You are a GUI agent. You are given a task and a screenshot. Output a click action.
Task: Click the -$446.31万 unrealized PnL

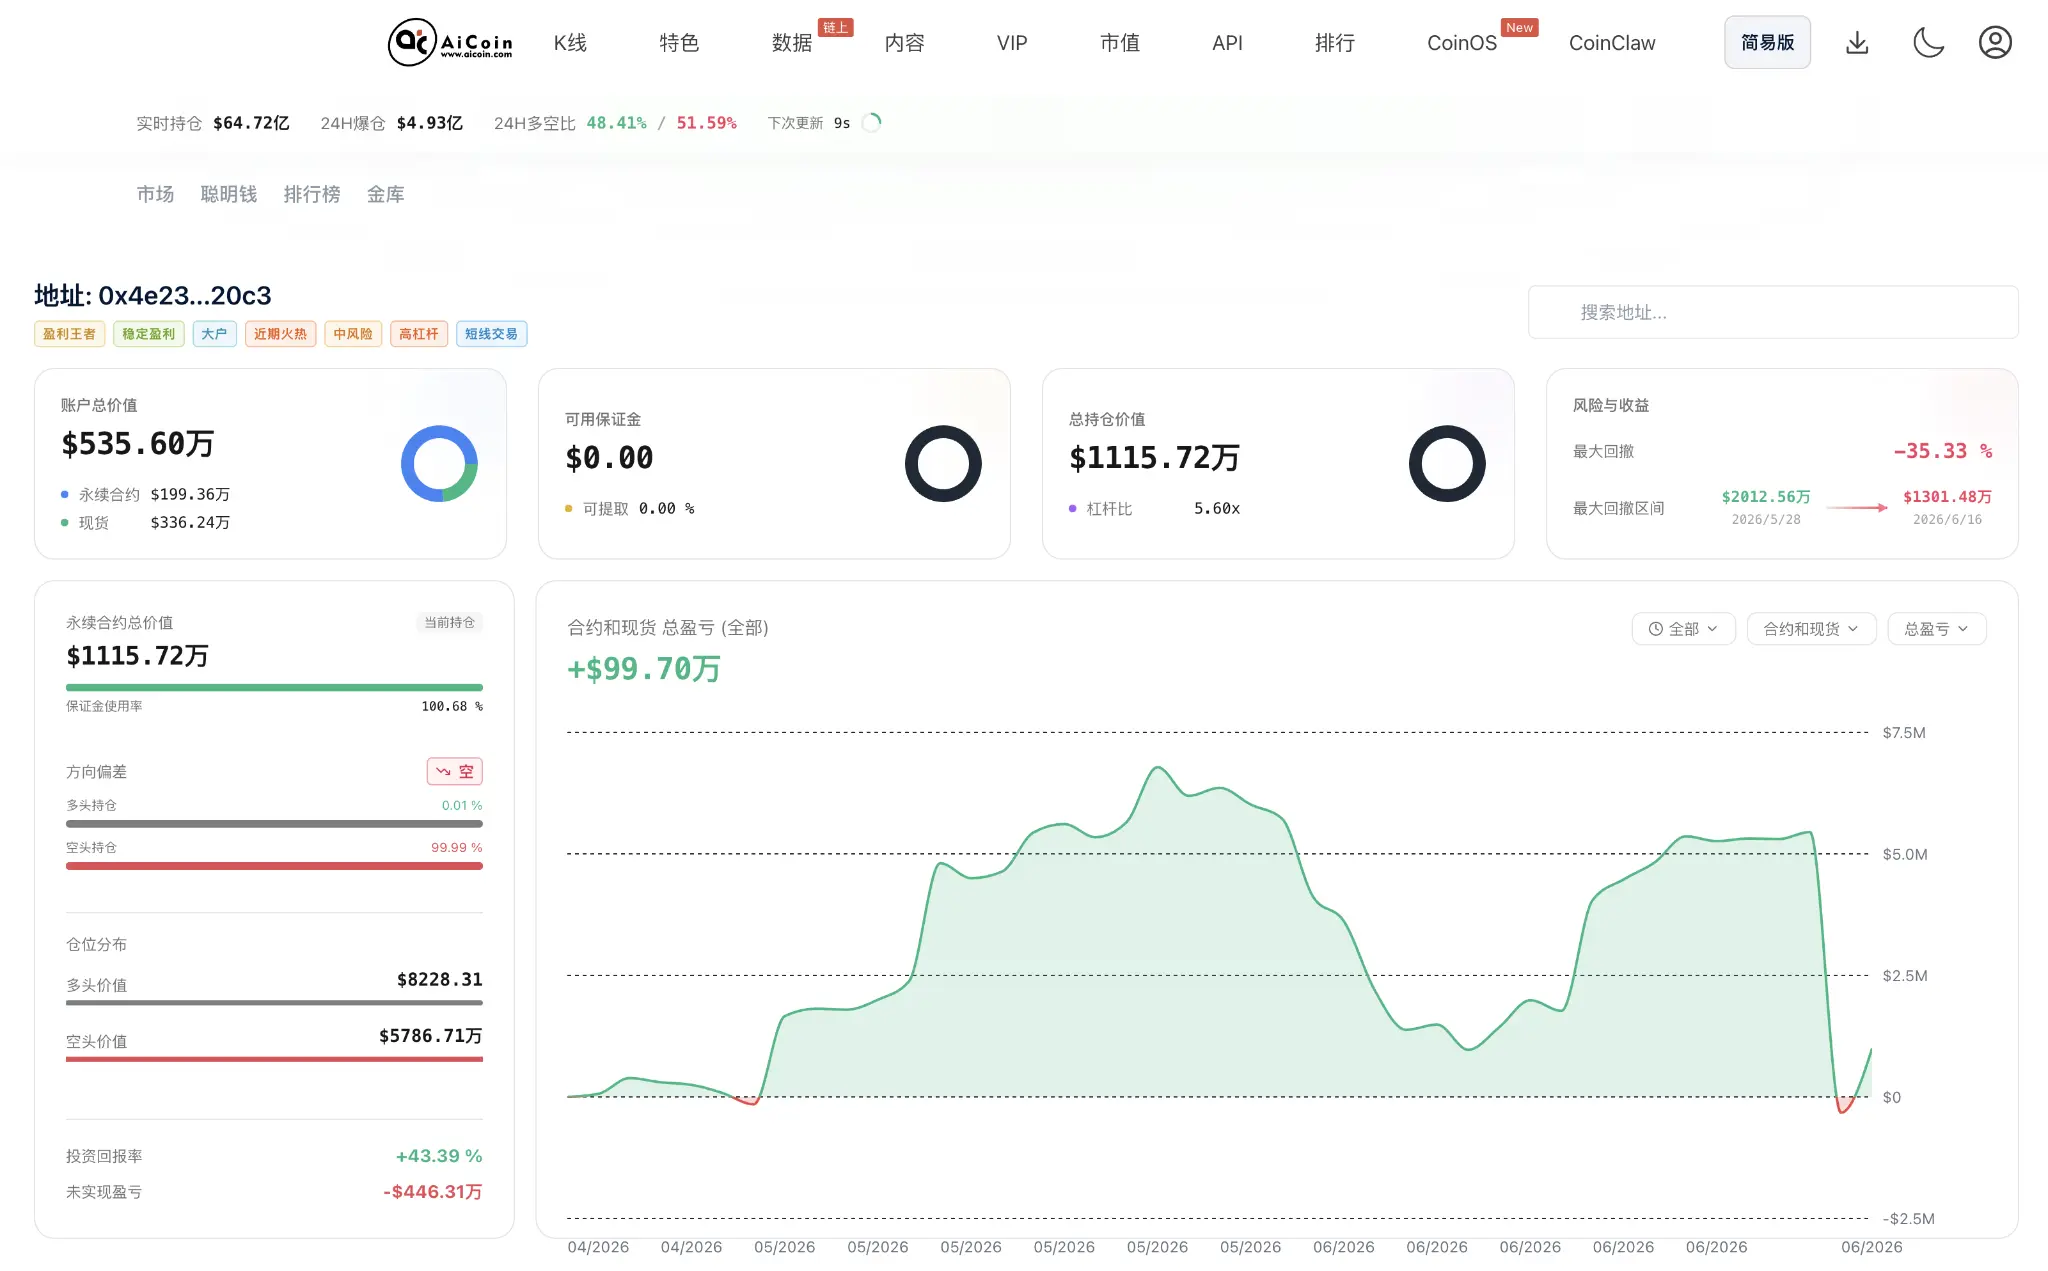coord(432,1192)
